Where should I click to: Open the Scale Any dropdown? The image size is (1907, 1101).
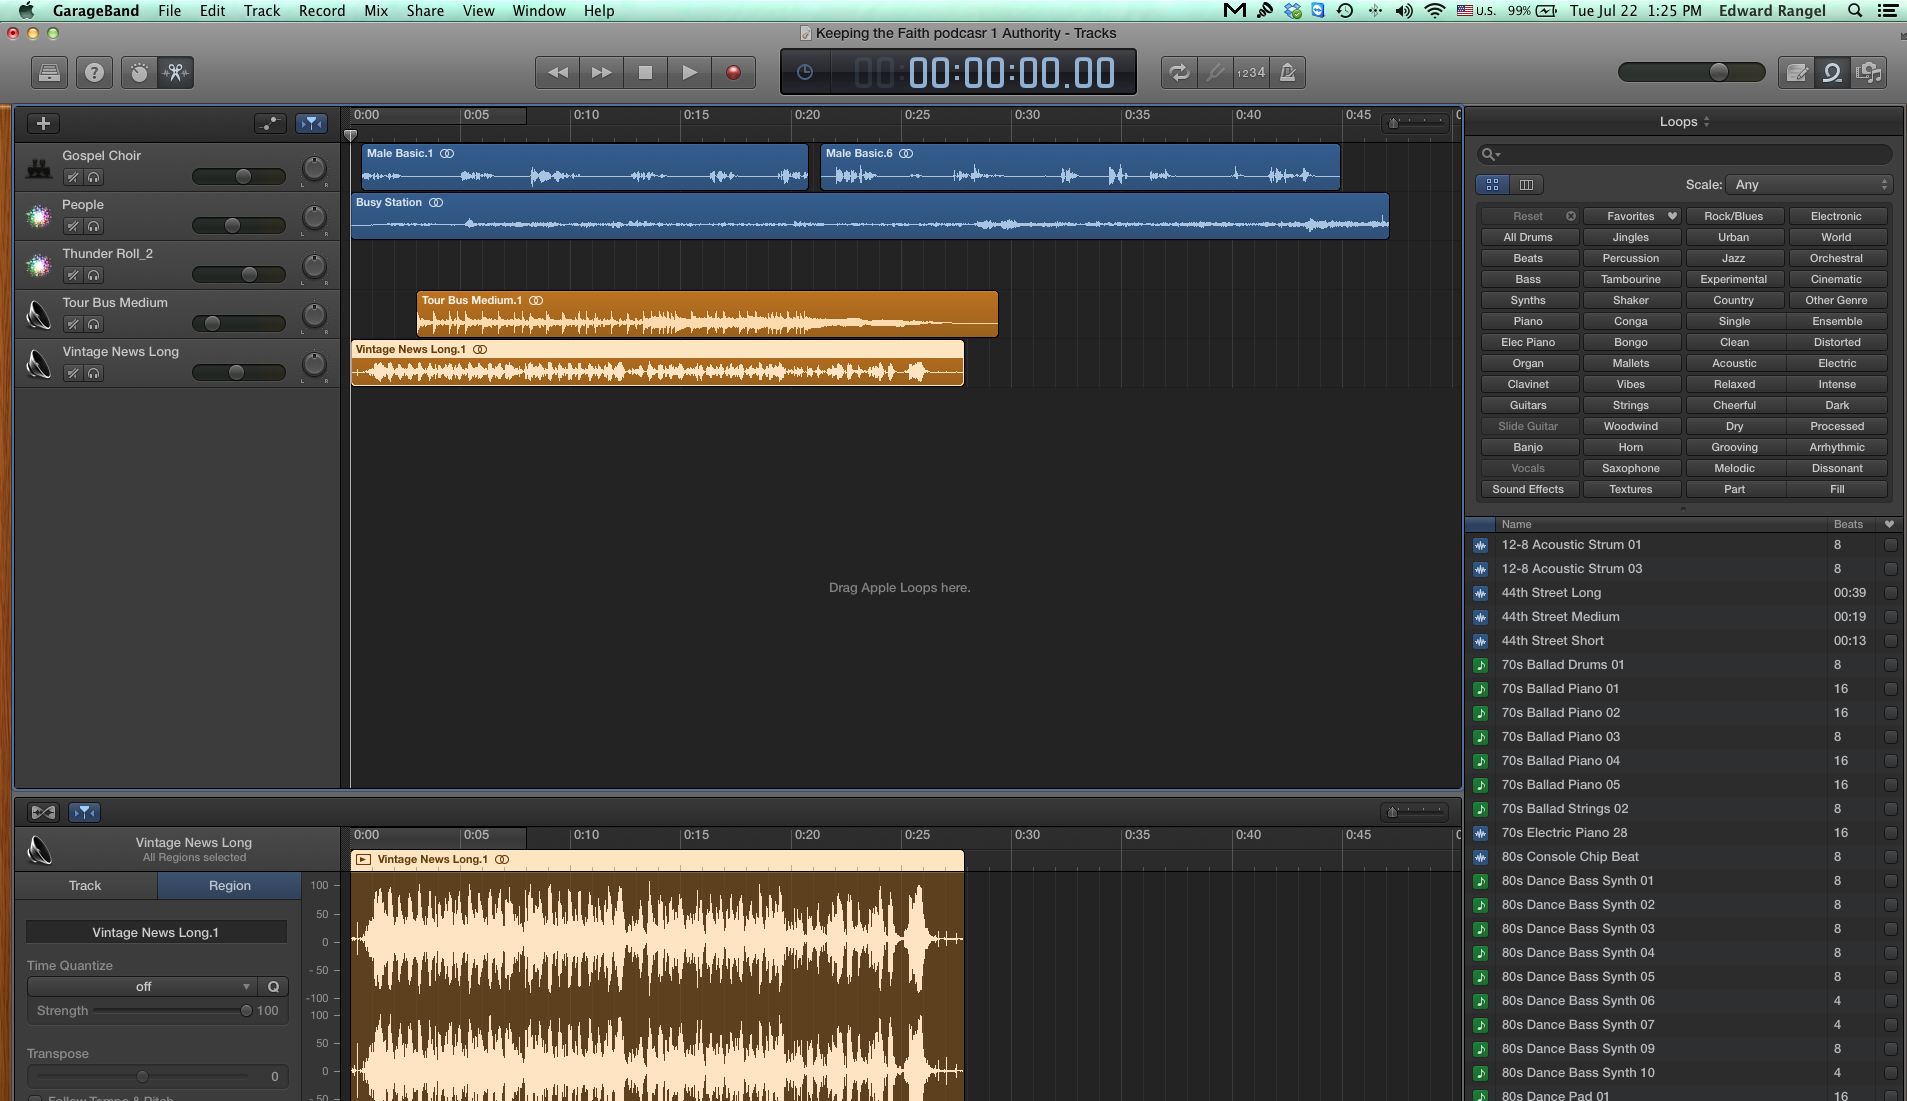[1810, 184]
